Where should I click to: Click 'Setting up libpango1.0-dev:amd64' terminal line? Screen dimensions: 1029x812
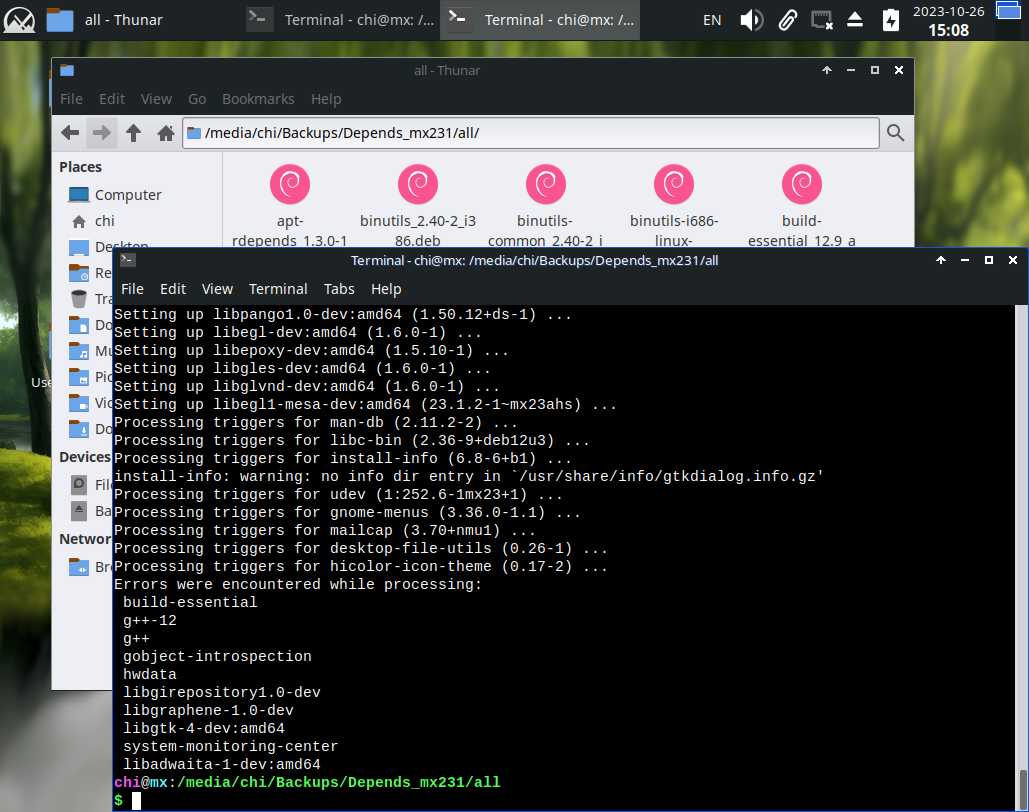coord(343,314)
